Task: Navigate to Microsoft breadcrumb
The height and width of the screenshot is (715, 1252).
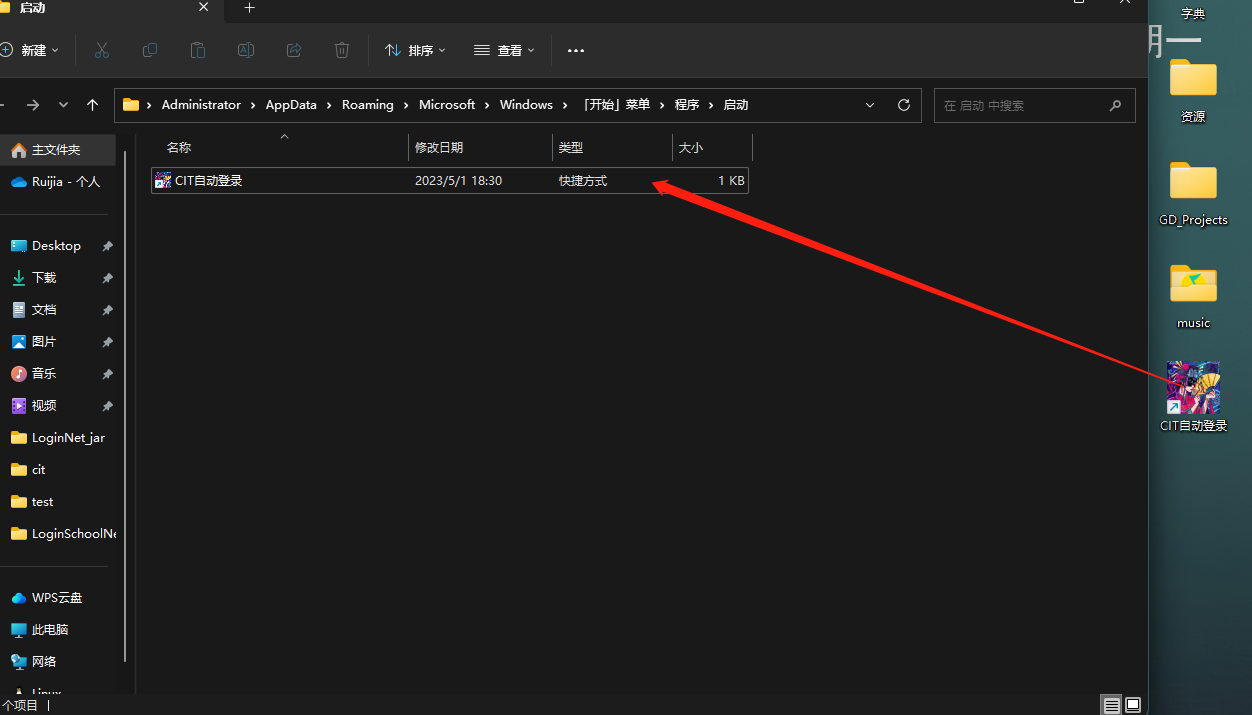Action: 447,105
